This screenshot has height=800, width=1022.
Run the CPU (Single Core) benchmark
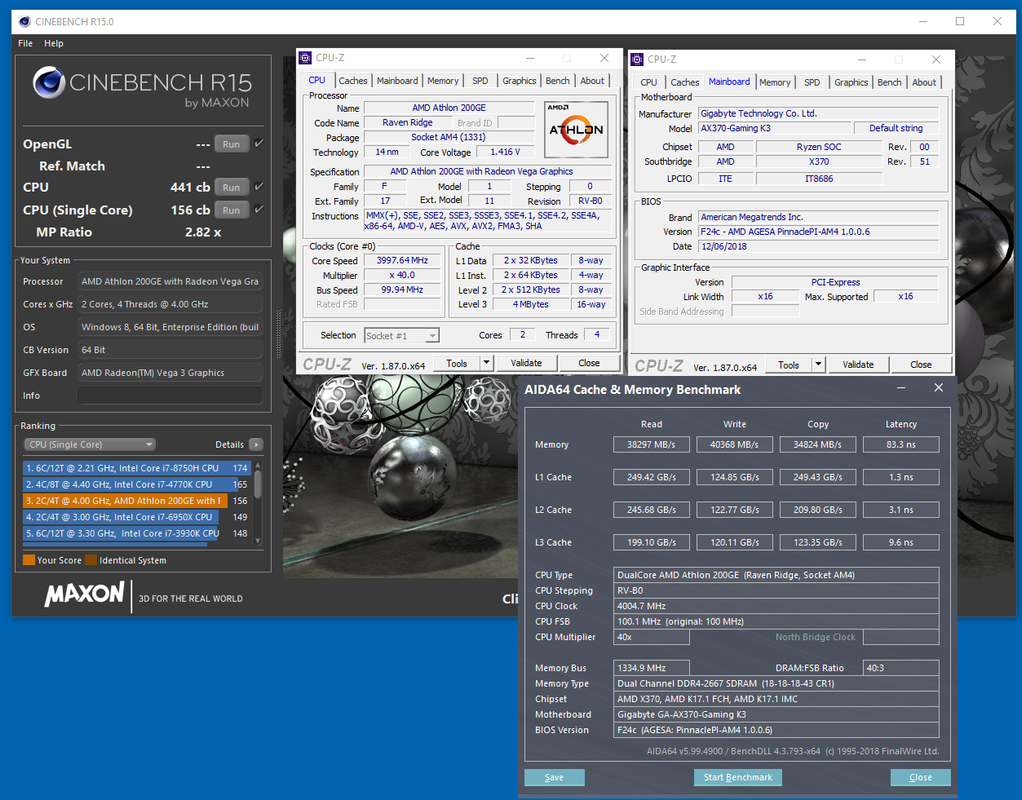231,210
